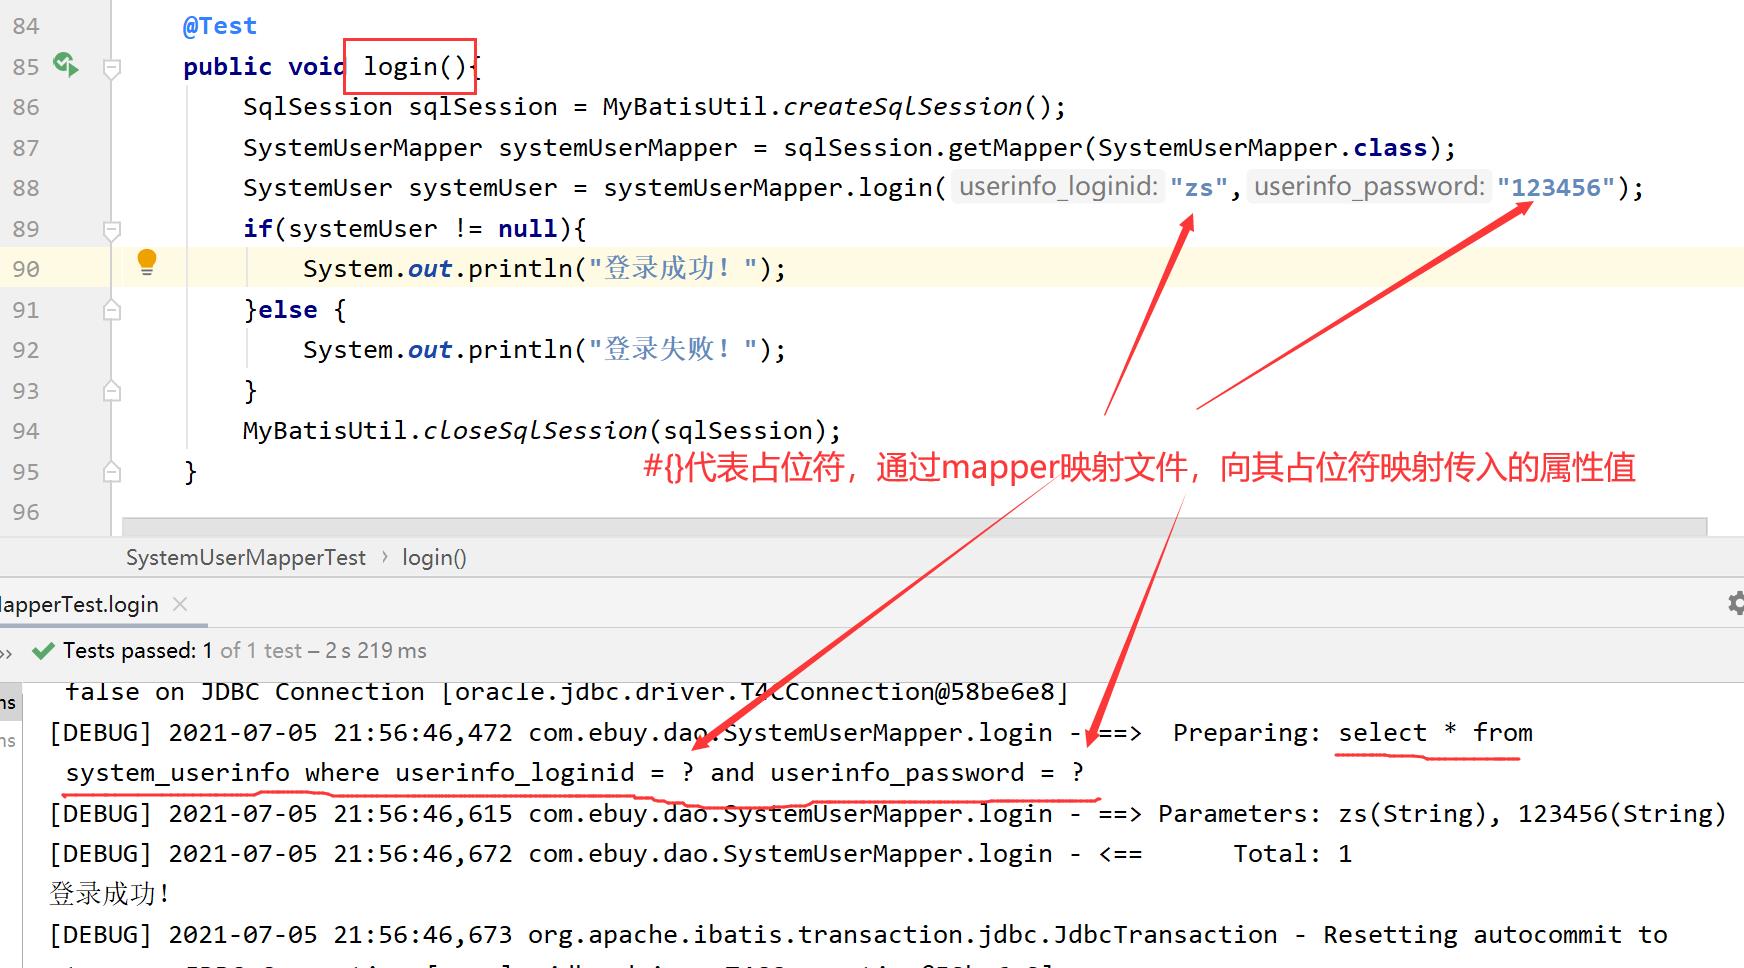
Task: Click the "登录失败！" println string on line 92
Action: click(x=672, y=350)
